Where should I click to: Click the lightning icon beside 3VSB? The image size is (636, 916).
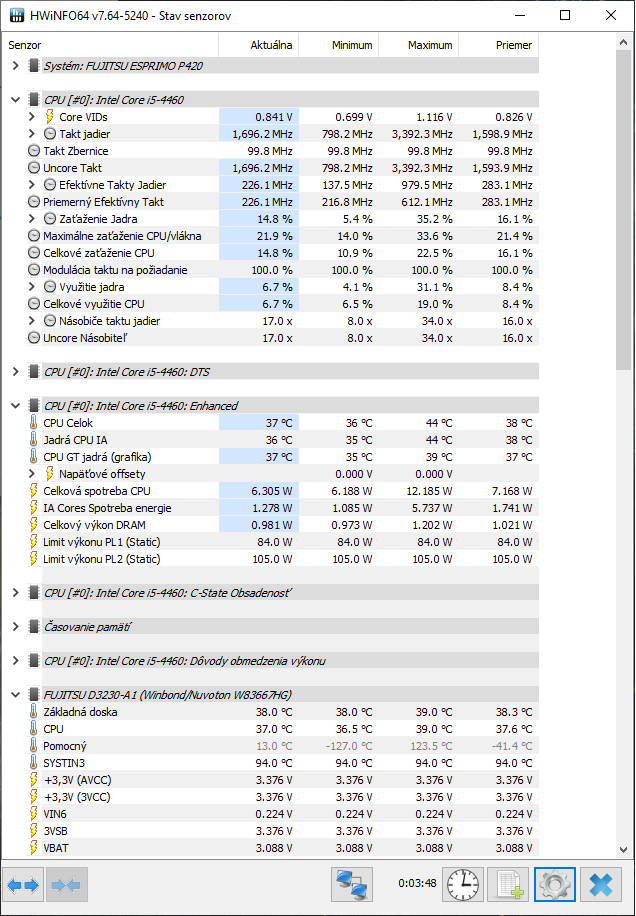[34, 830]
